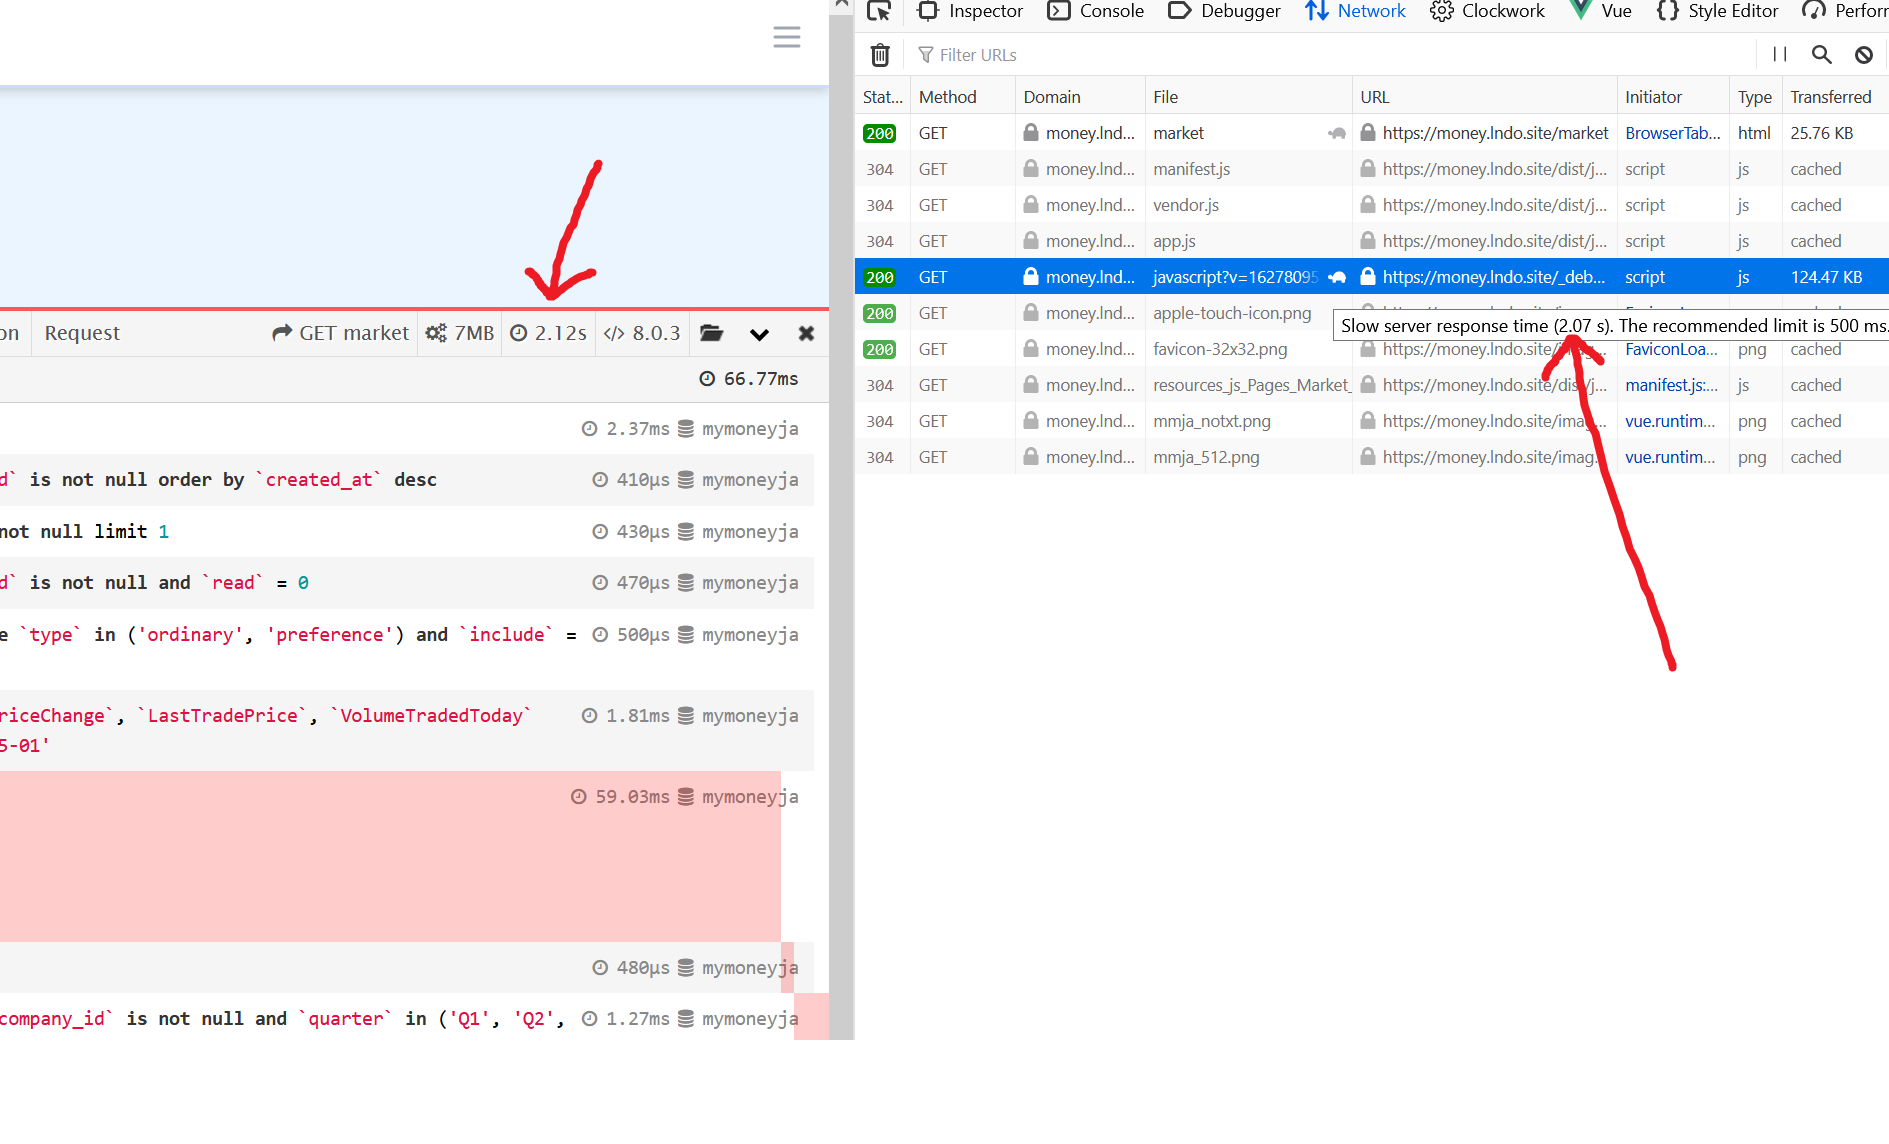
Task: Click the 2.12s clock response time icon
Action: click(x=521, y=333)
